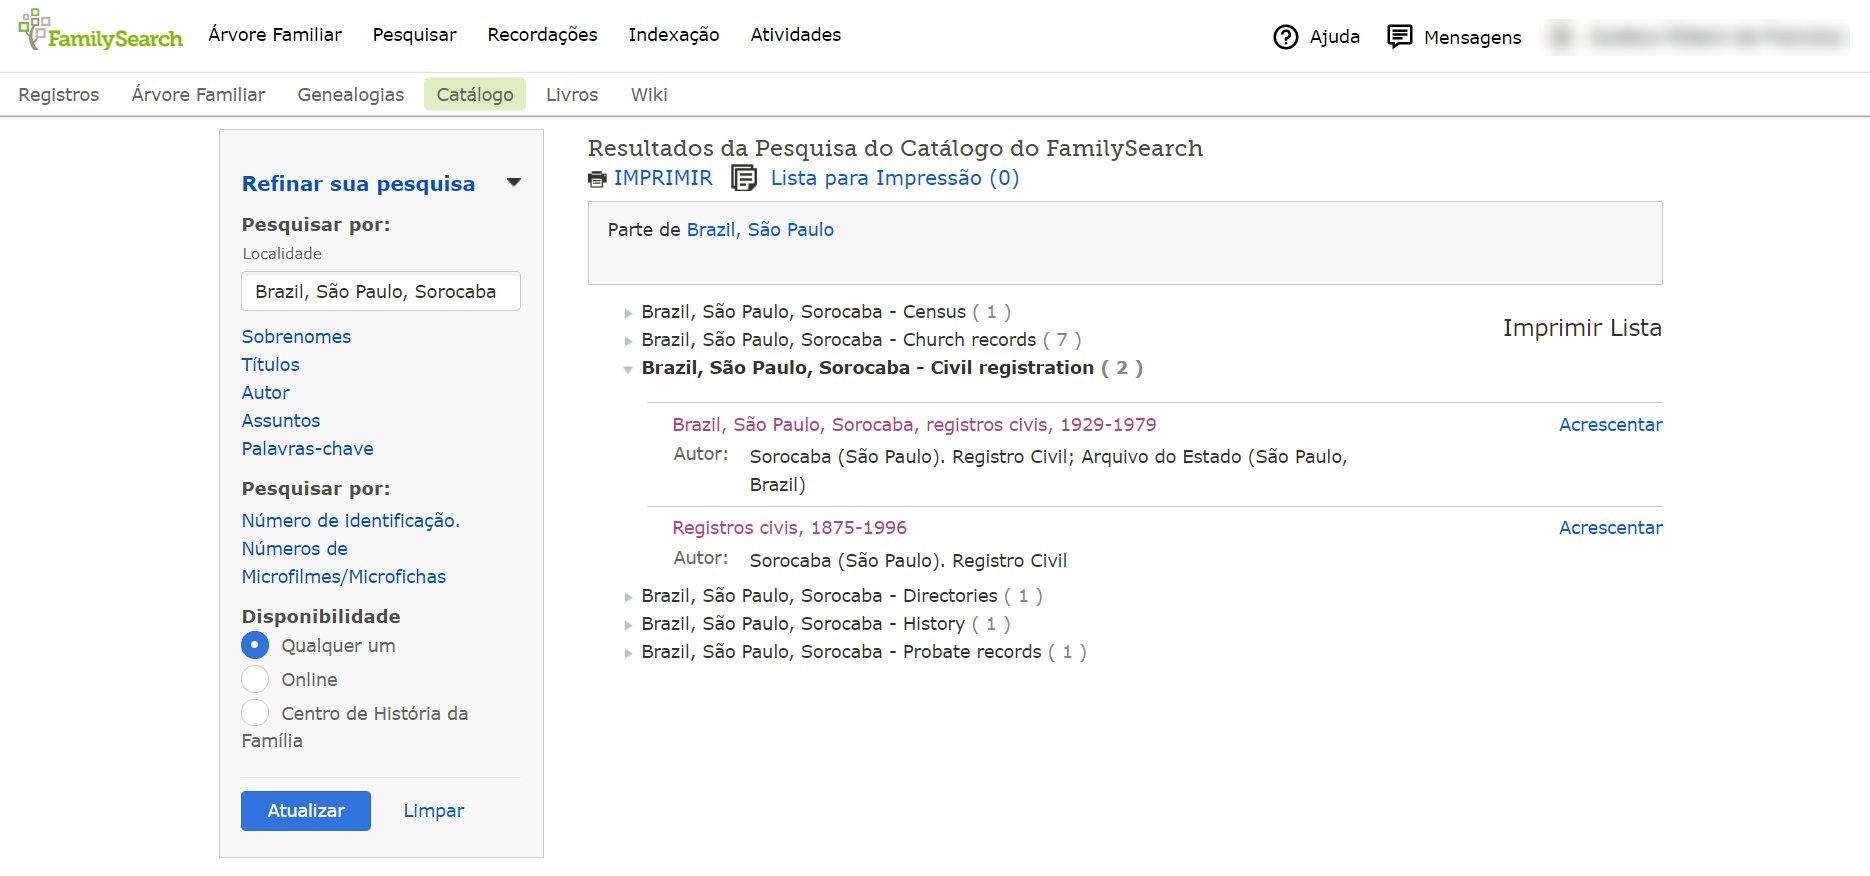Collapse the Sorocaba Civil registration category
This screenshot has height=876, width=1870.
[628, 369]
